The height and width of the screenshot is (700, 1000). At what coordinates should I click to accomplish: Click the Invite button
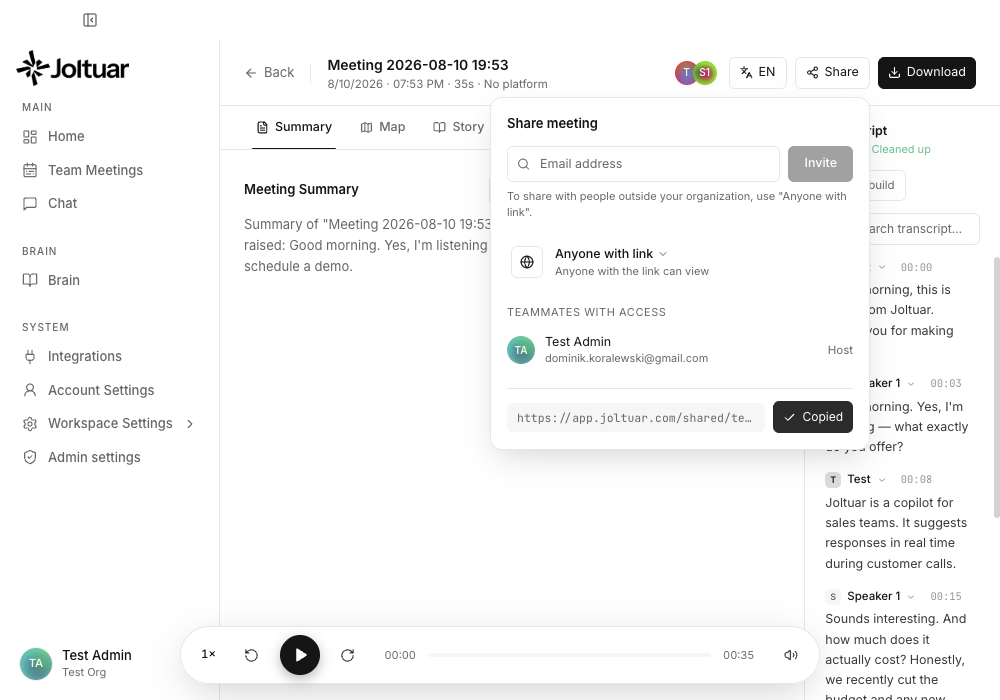point(820,163)
